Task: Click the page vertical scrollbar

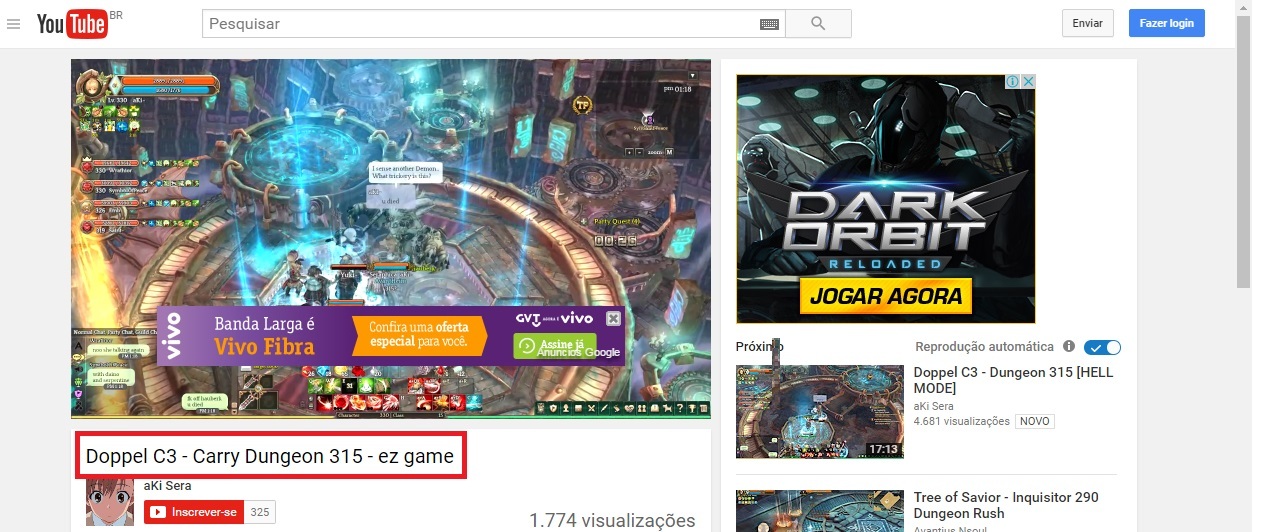Action: point(1243,150)
